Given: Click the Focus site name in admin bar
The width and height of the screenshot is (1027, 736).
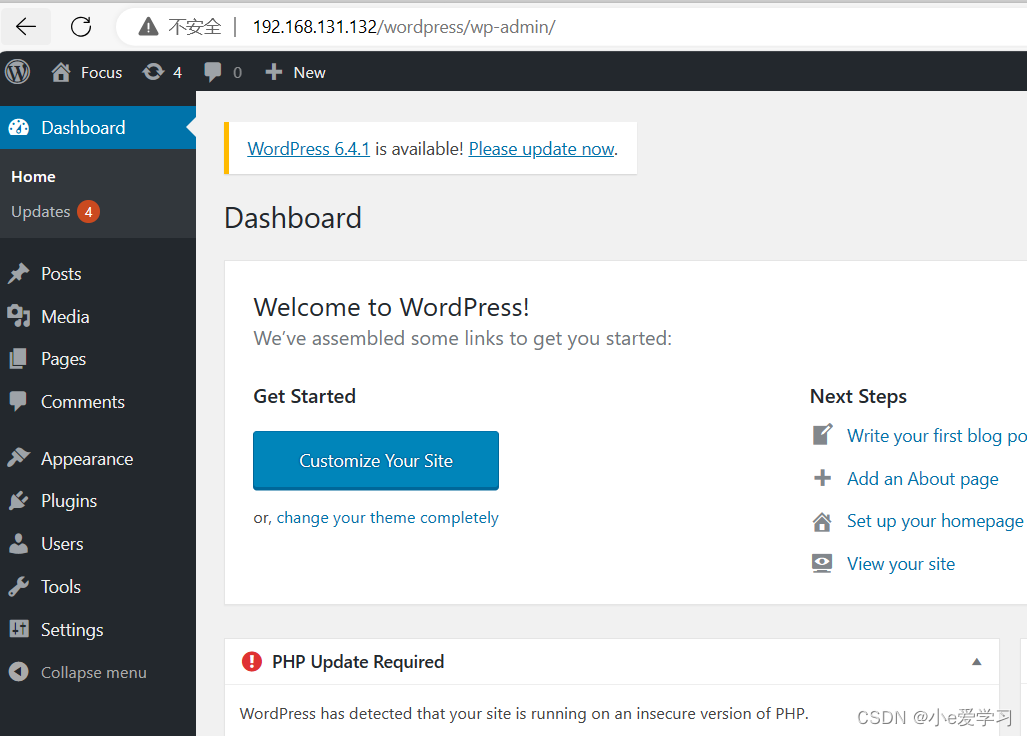Looking at the screenshot, I should pyautogui.click(x=102, y=73).
